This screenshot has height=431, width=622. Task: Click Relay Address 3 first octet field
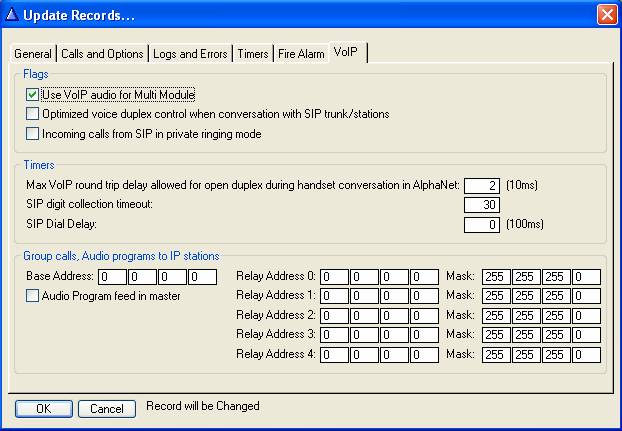click(x=334, y=335)
